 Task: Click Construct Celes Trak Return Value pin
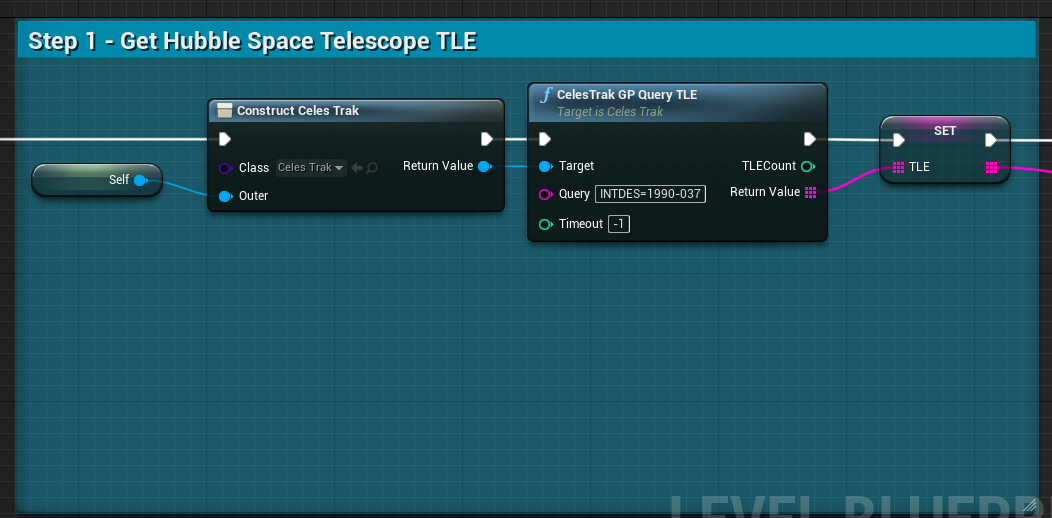click(x=484, y=166)
